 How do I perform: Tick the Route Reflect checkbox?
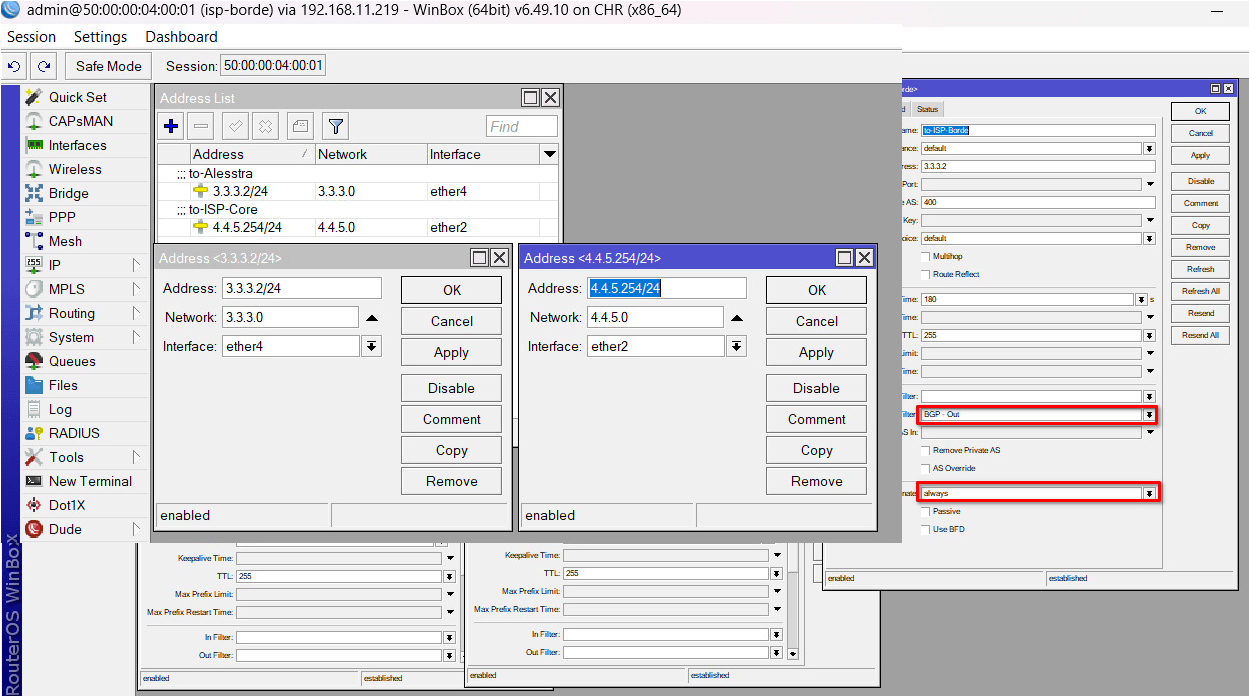(x=925, y=274)
